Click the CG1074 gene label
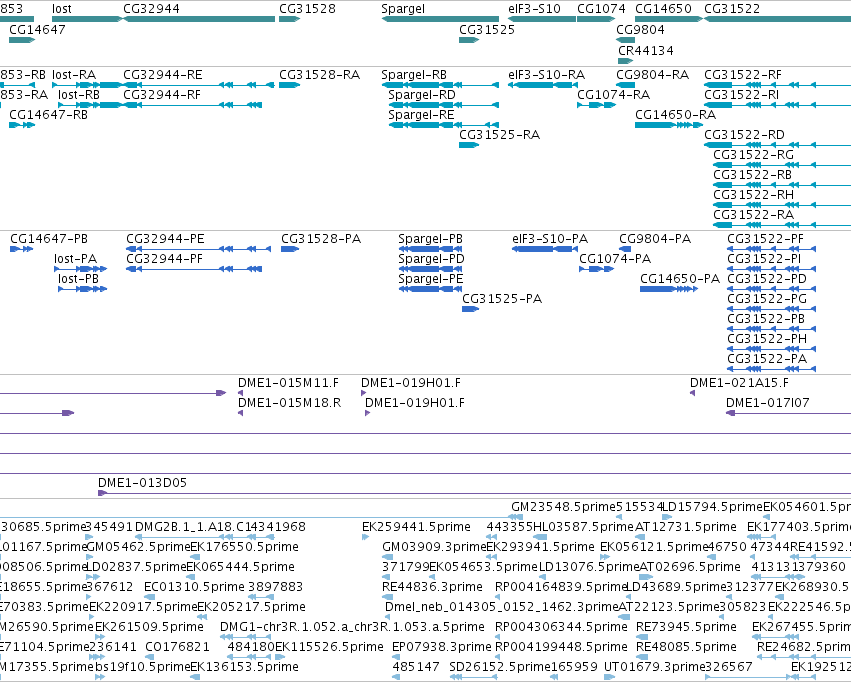Screen dimensions: 851x682 (601, 9)
